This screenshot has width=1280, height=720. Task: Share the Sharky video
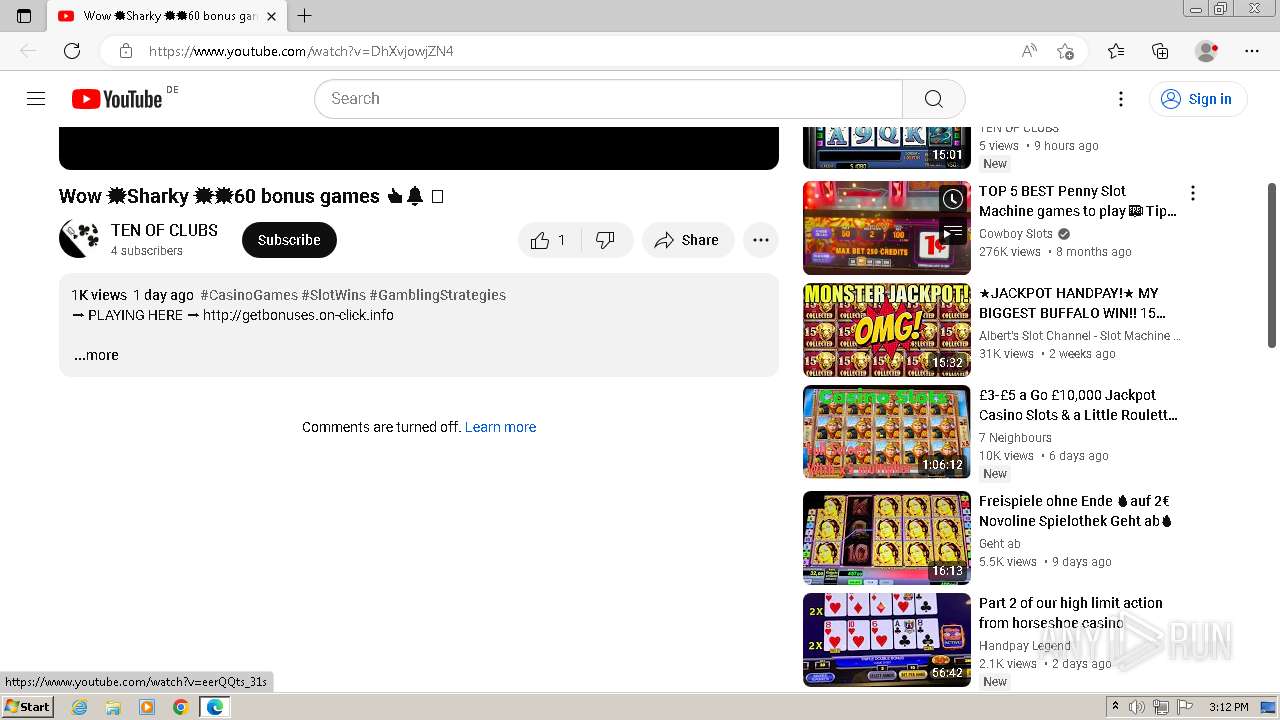688,240
